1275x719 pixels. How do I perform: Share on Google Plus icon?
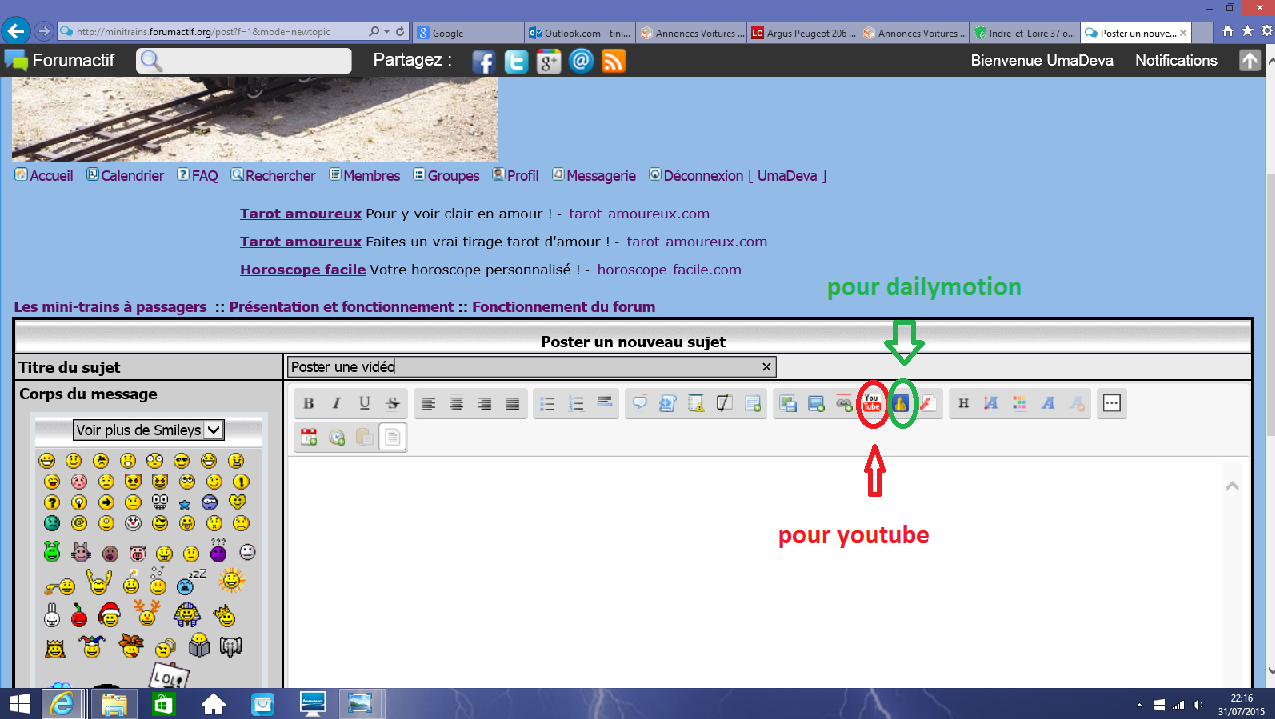click(548, 61)
